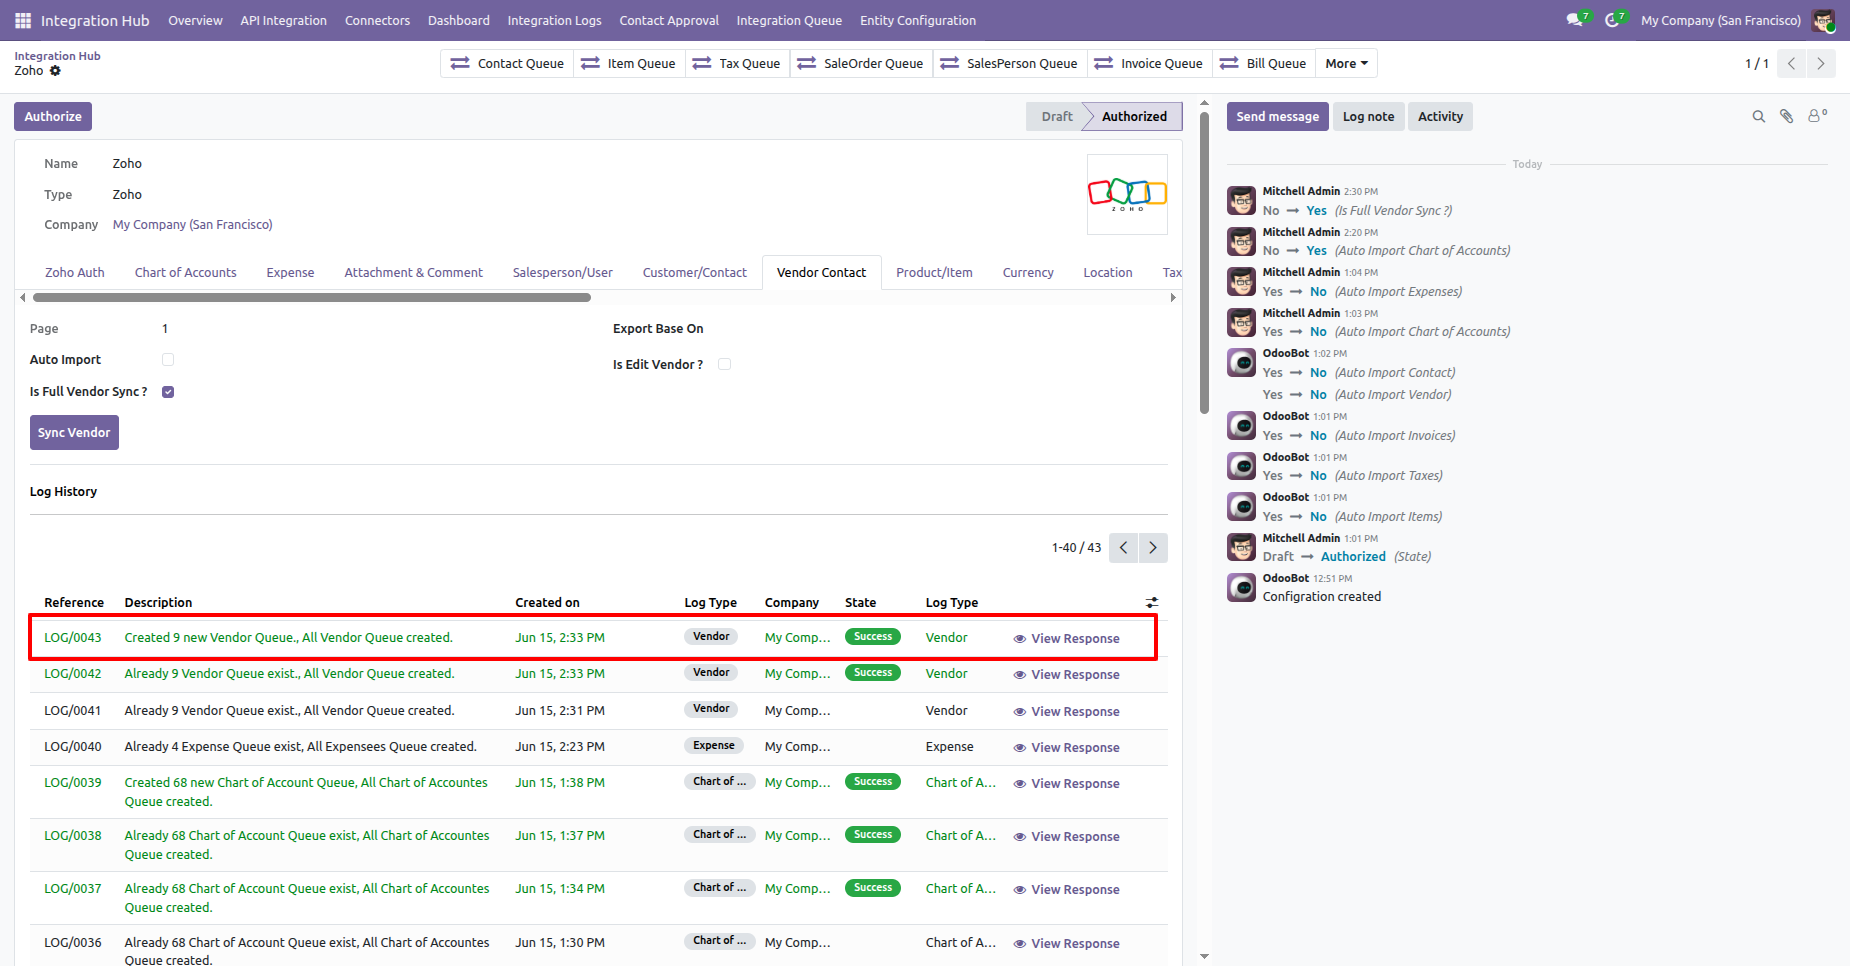Open Item Queue smart button

point(629,64)
